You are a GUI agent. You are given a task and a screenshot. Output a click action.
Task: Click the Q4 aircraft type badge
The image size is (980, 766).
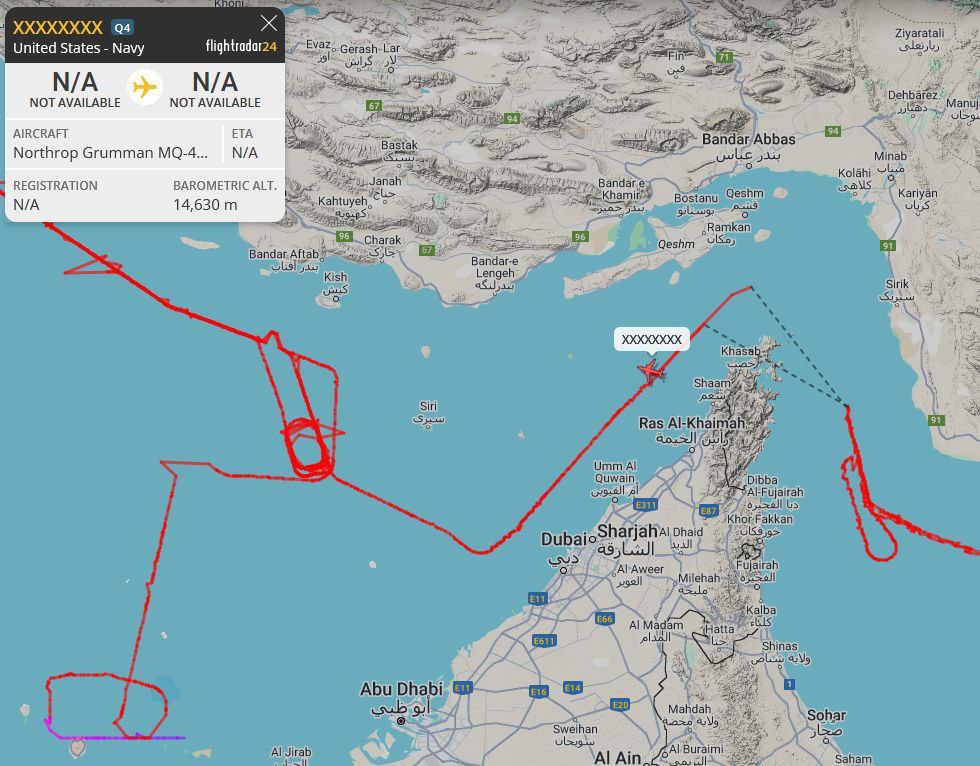coord(122,27)
